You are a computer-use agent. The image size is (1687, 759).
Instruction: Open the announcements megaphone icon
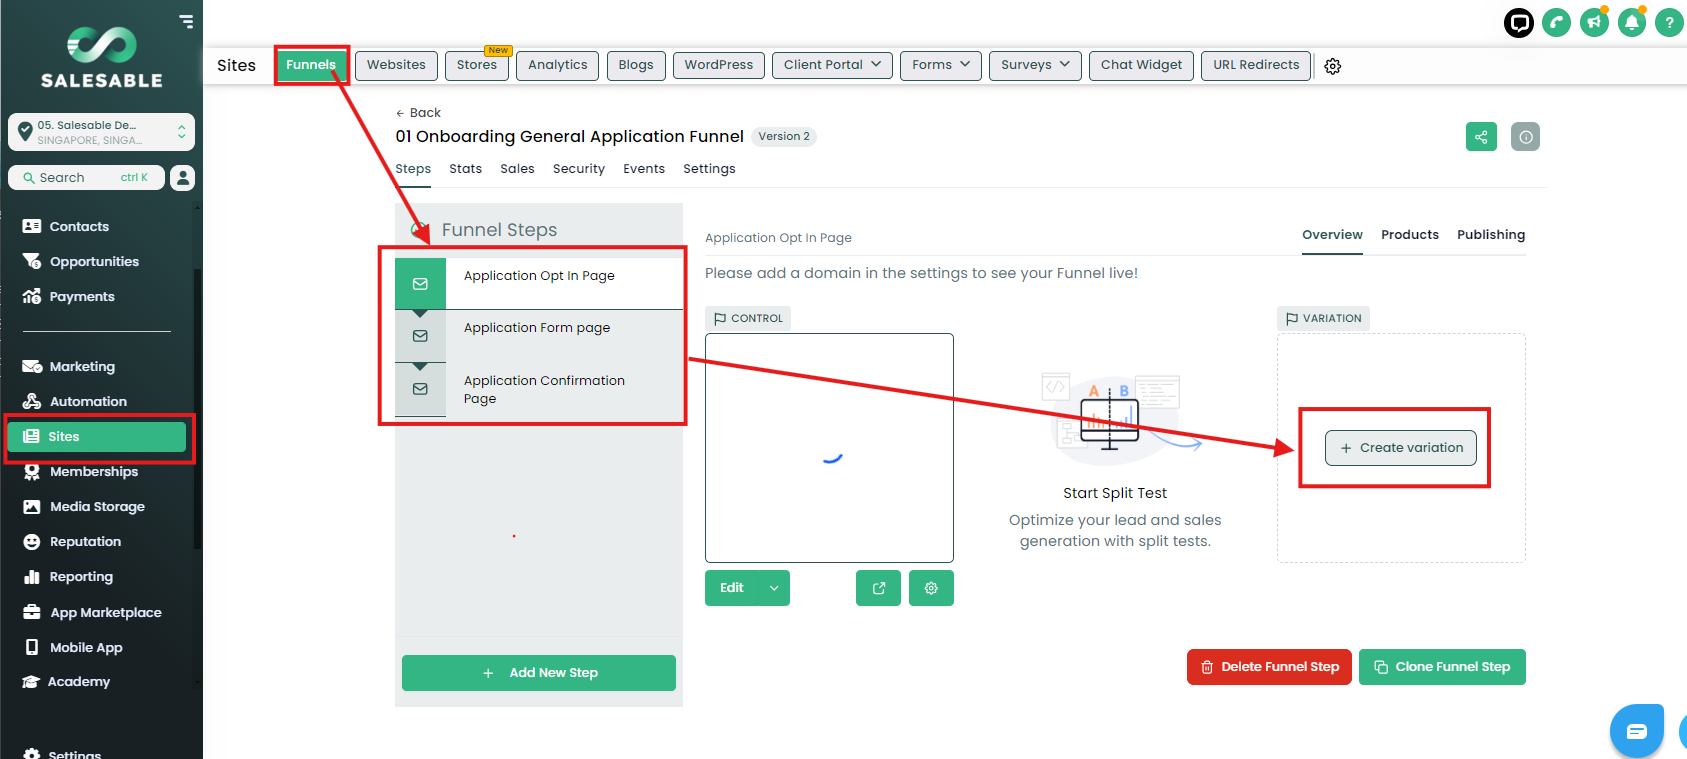[1594, 22]
